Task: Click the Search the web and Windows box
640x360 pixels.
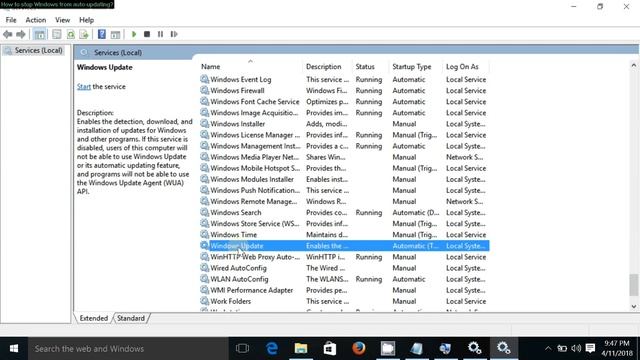Action: [128, 349]
